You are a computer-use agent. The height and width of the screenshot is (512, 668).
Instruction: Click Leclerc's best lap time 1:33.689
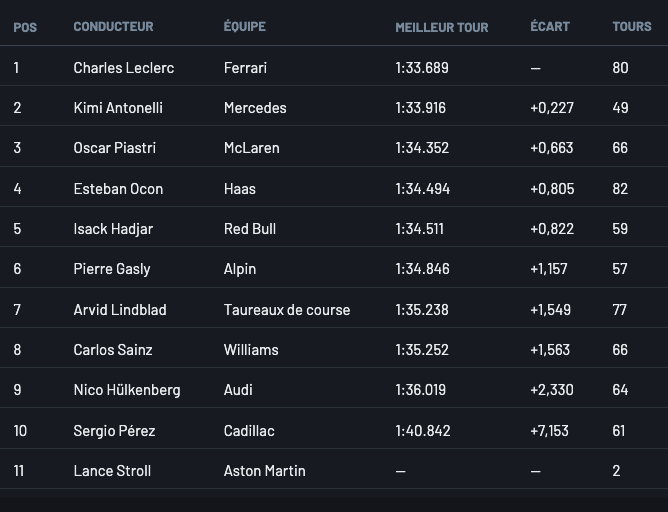pyautogui.click(x=422, y=68)
